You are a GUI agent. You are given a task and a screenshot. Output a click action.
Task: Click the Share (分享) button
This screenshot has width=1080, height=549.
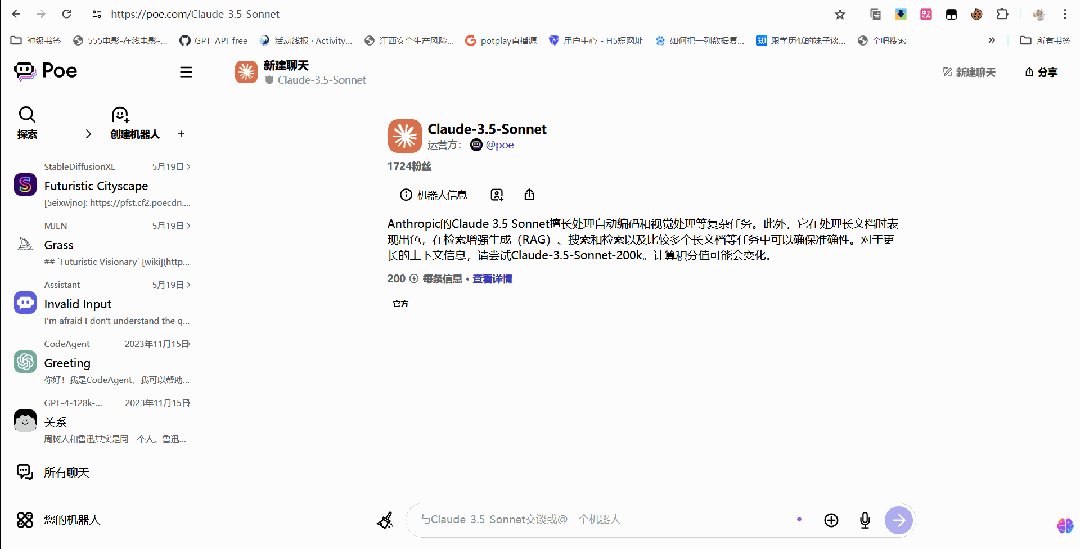(1041, 72)
